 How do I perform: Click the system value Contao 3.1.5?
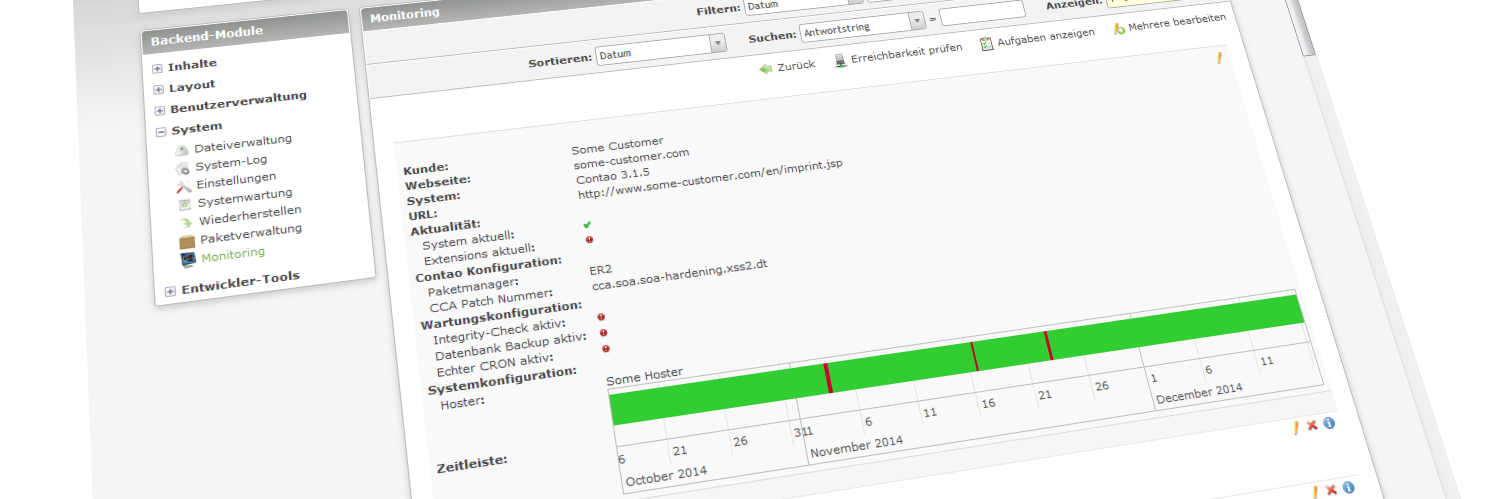click(x=612, y=177)
